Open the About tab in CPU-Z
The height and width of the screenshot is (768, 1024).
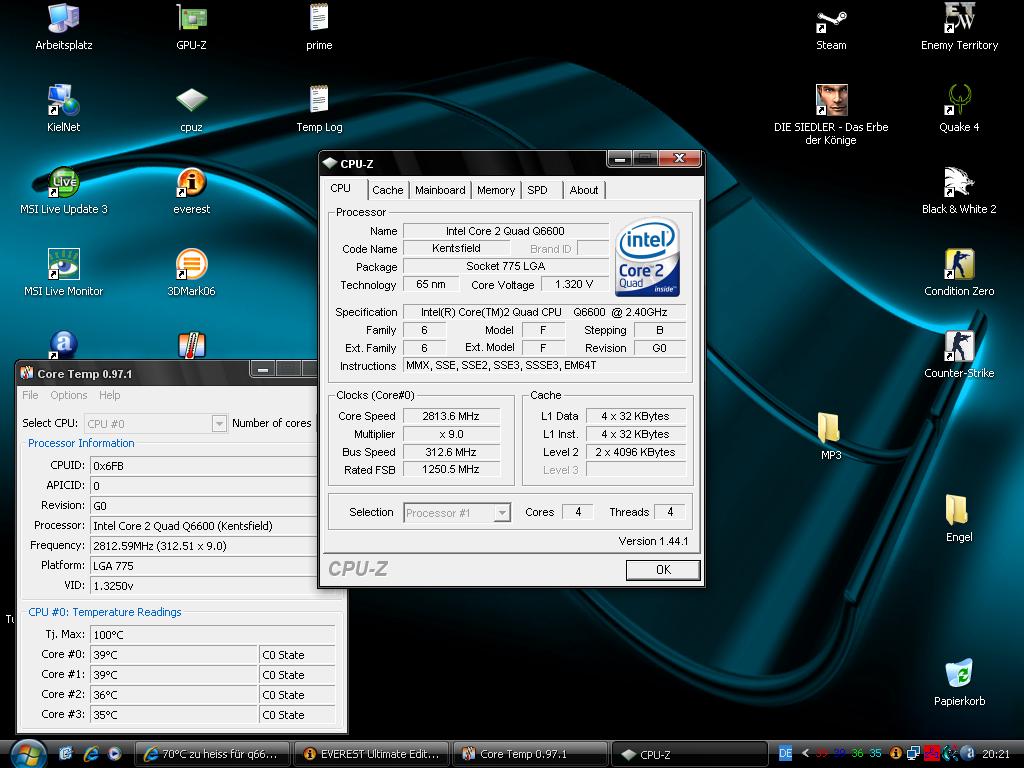click(x=583, y=190)
